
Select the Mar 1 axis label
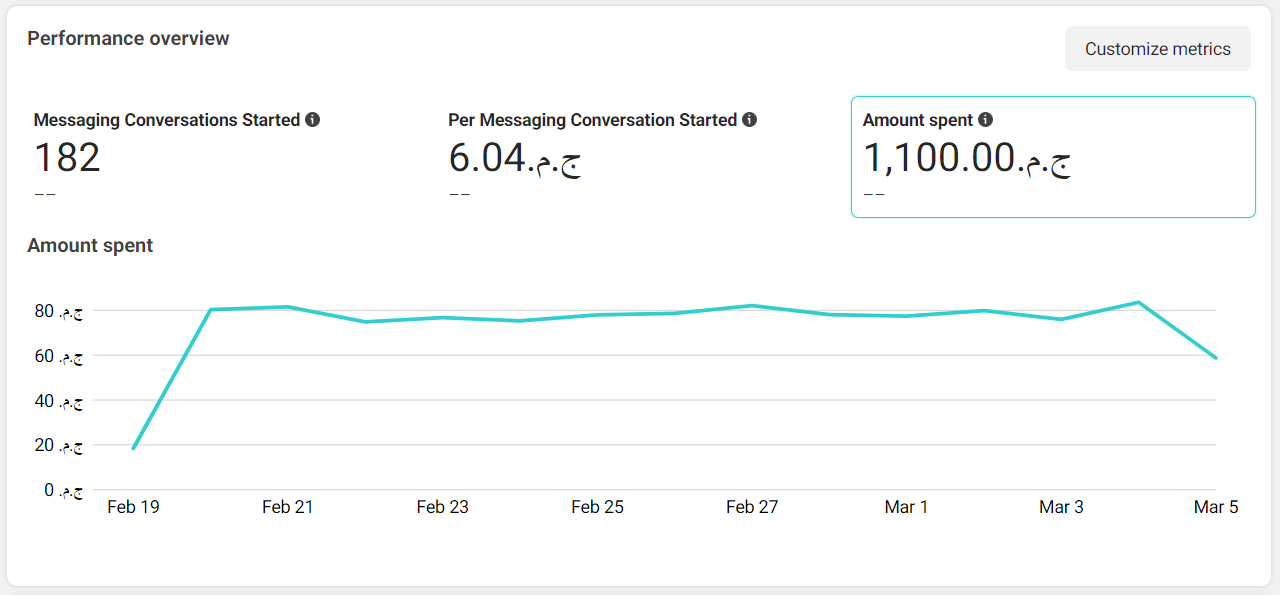[x=907, y=507]
